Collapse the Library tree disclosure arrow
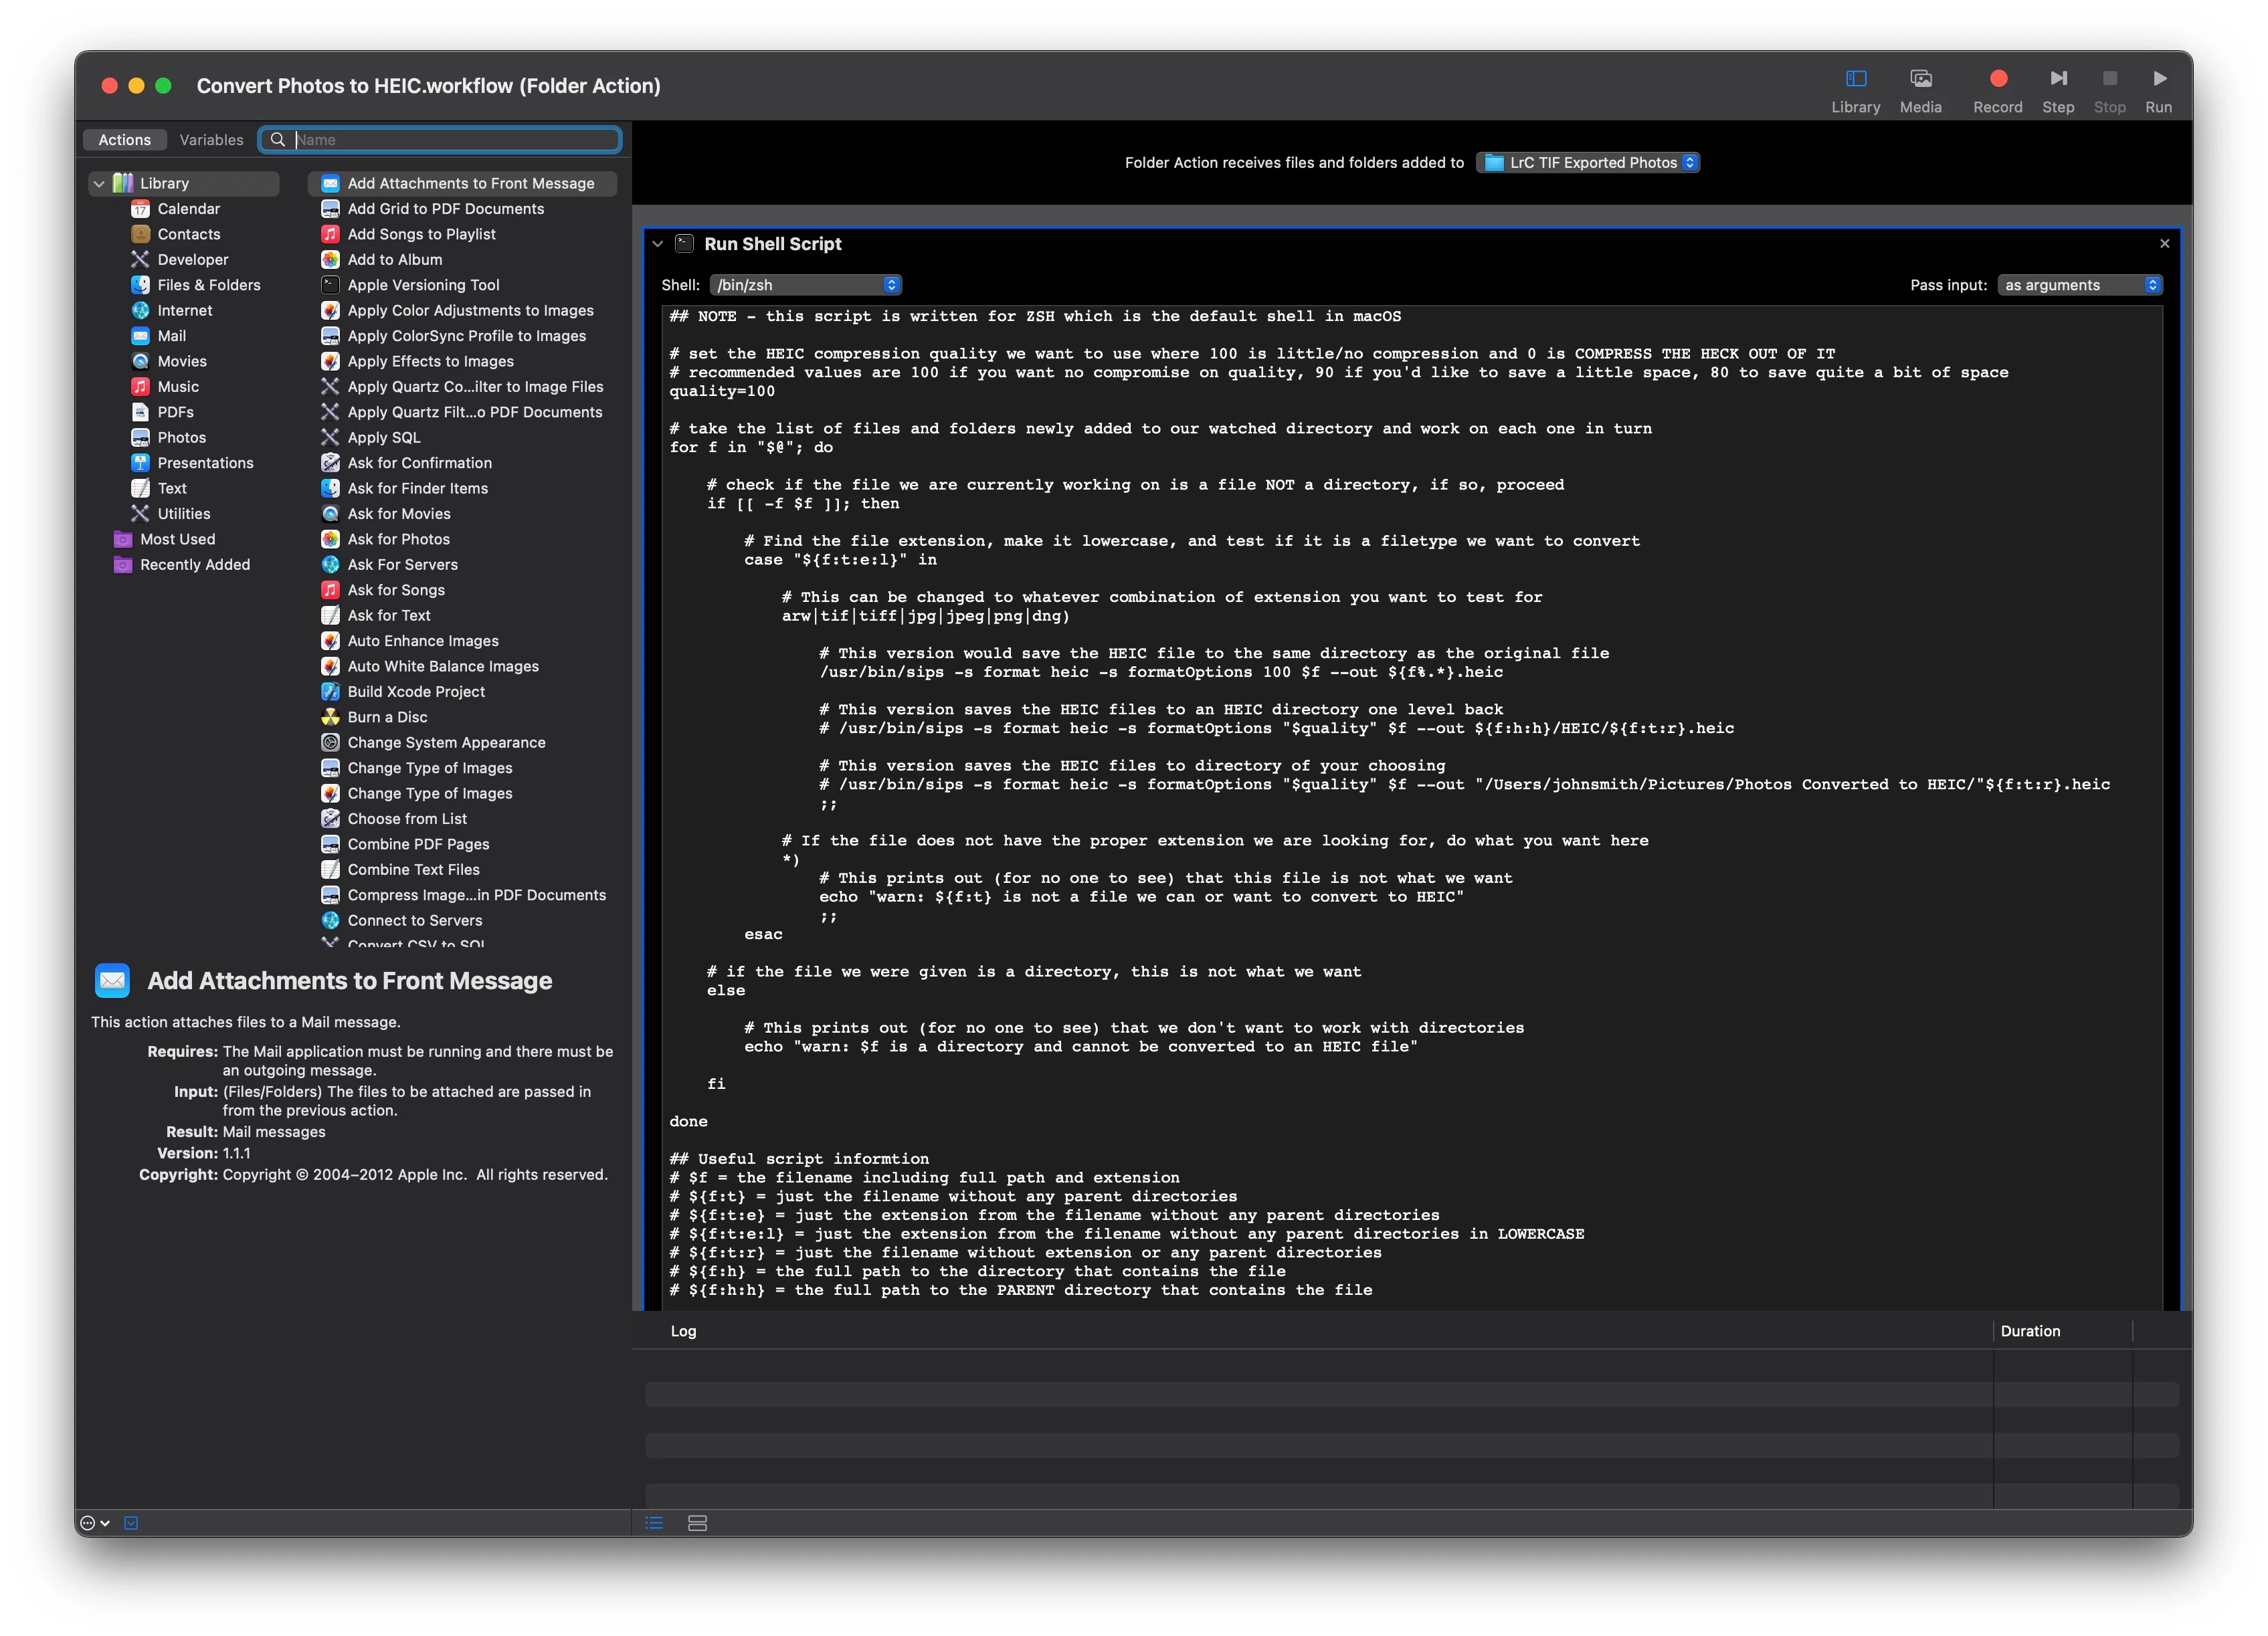 pyautogui.click(x=99, y=184)
